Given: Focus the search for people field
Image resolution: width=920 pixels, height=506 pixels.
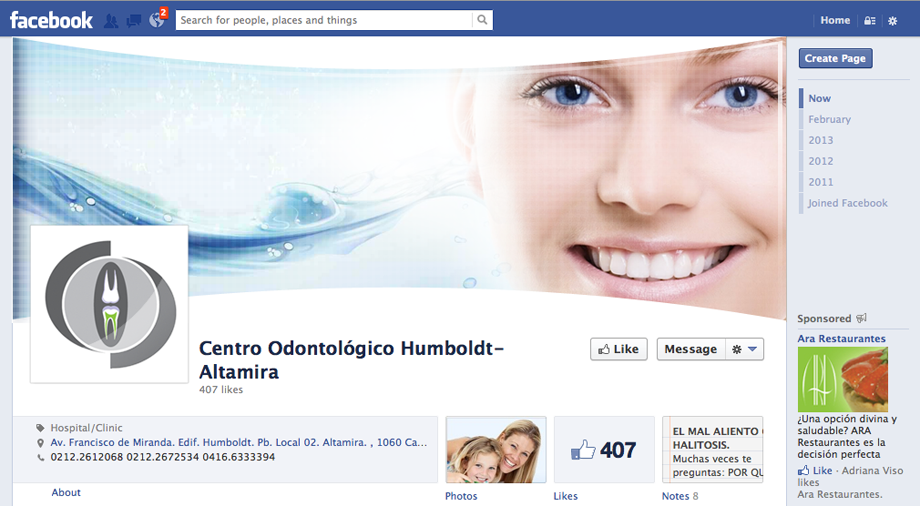Looking at the screenshot, I should pyautogui.click(x=324, y=20).
